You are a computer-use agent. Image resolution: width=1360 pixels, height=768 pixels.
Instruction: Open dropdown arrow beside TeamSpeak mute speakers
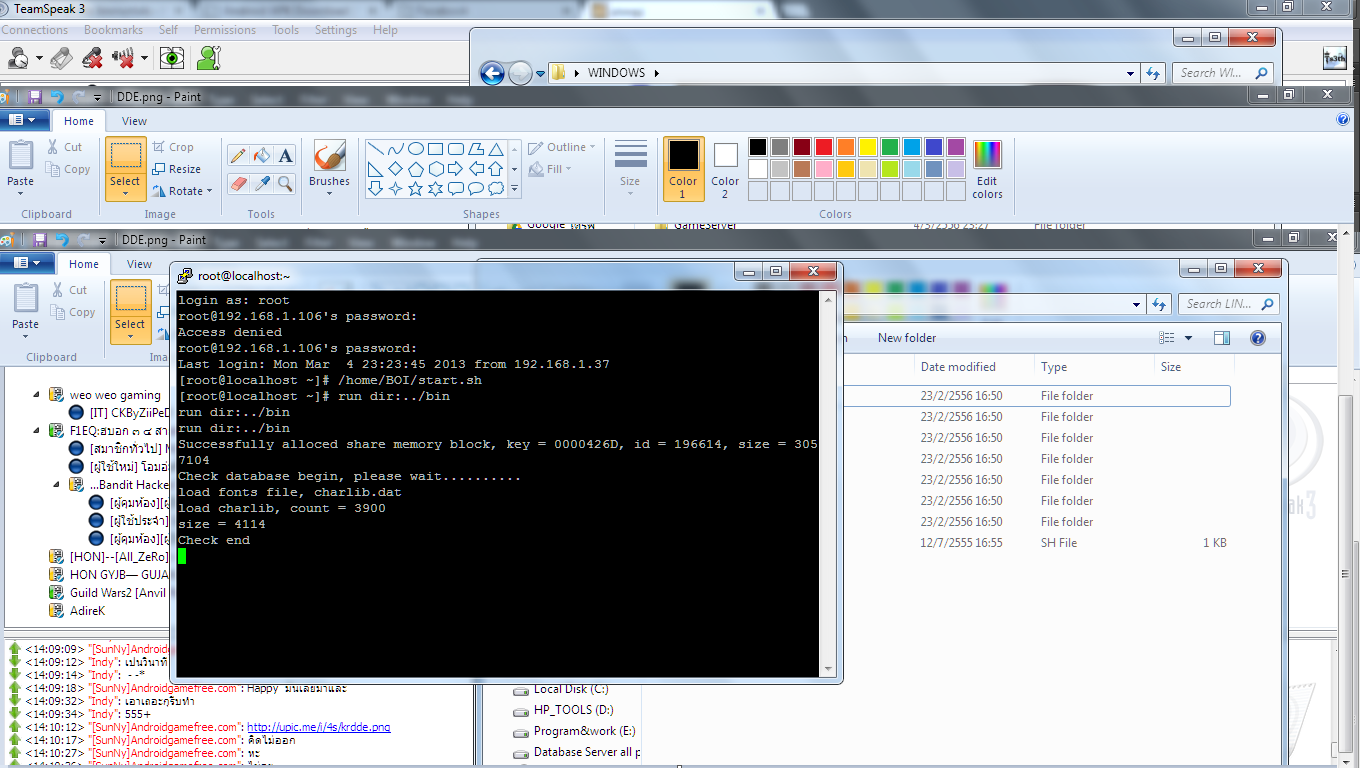pyautogui.click(x=145, y=58)
